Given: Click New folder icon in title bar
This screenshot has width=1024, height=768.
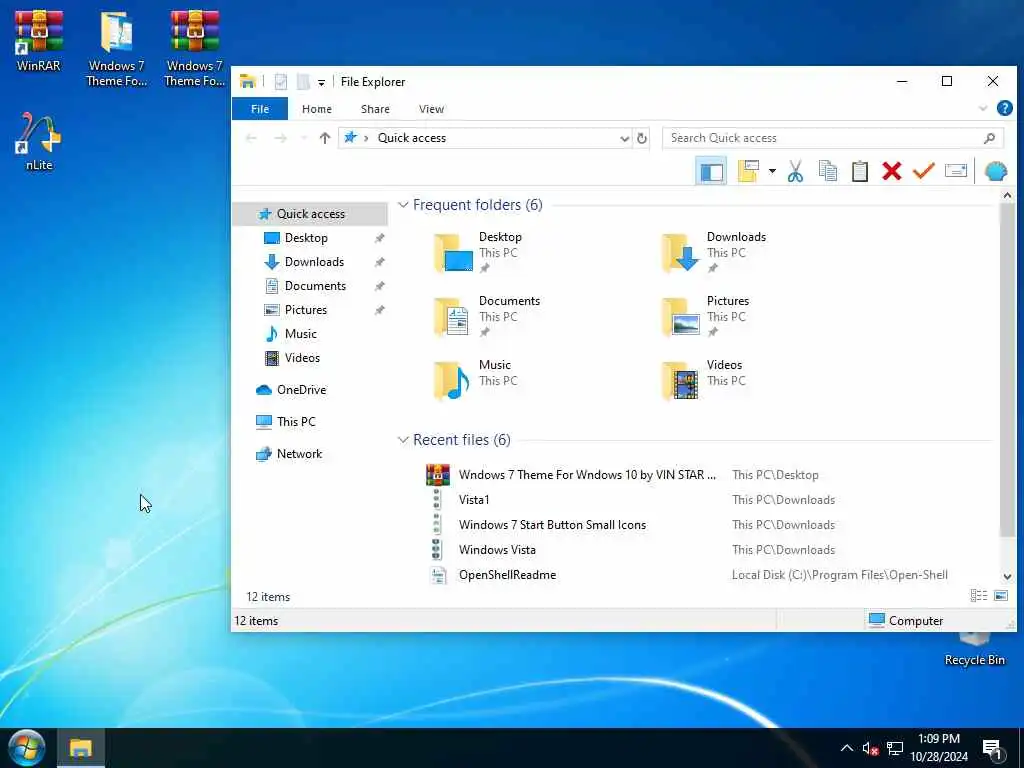Looking at the screenshot, I should (x=303, y=82).
